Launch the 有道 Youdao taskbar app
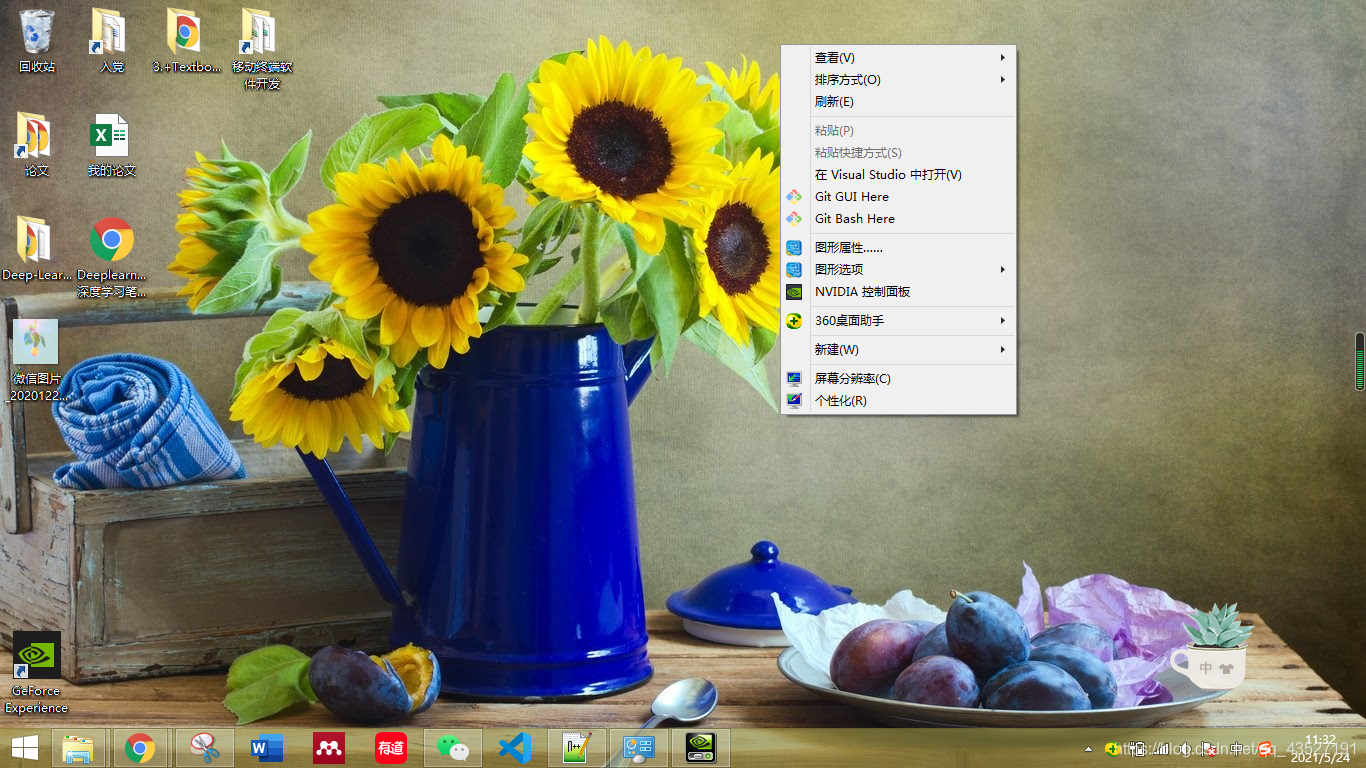Screen dimensions: 1366x768 tap(391, 748)
